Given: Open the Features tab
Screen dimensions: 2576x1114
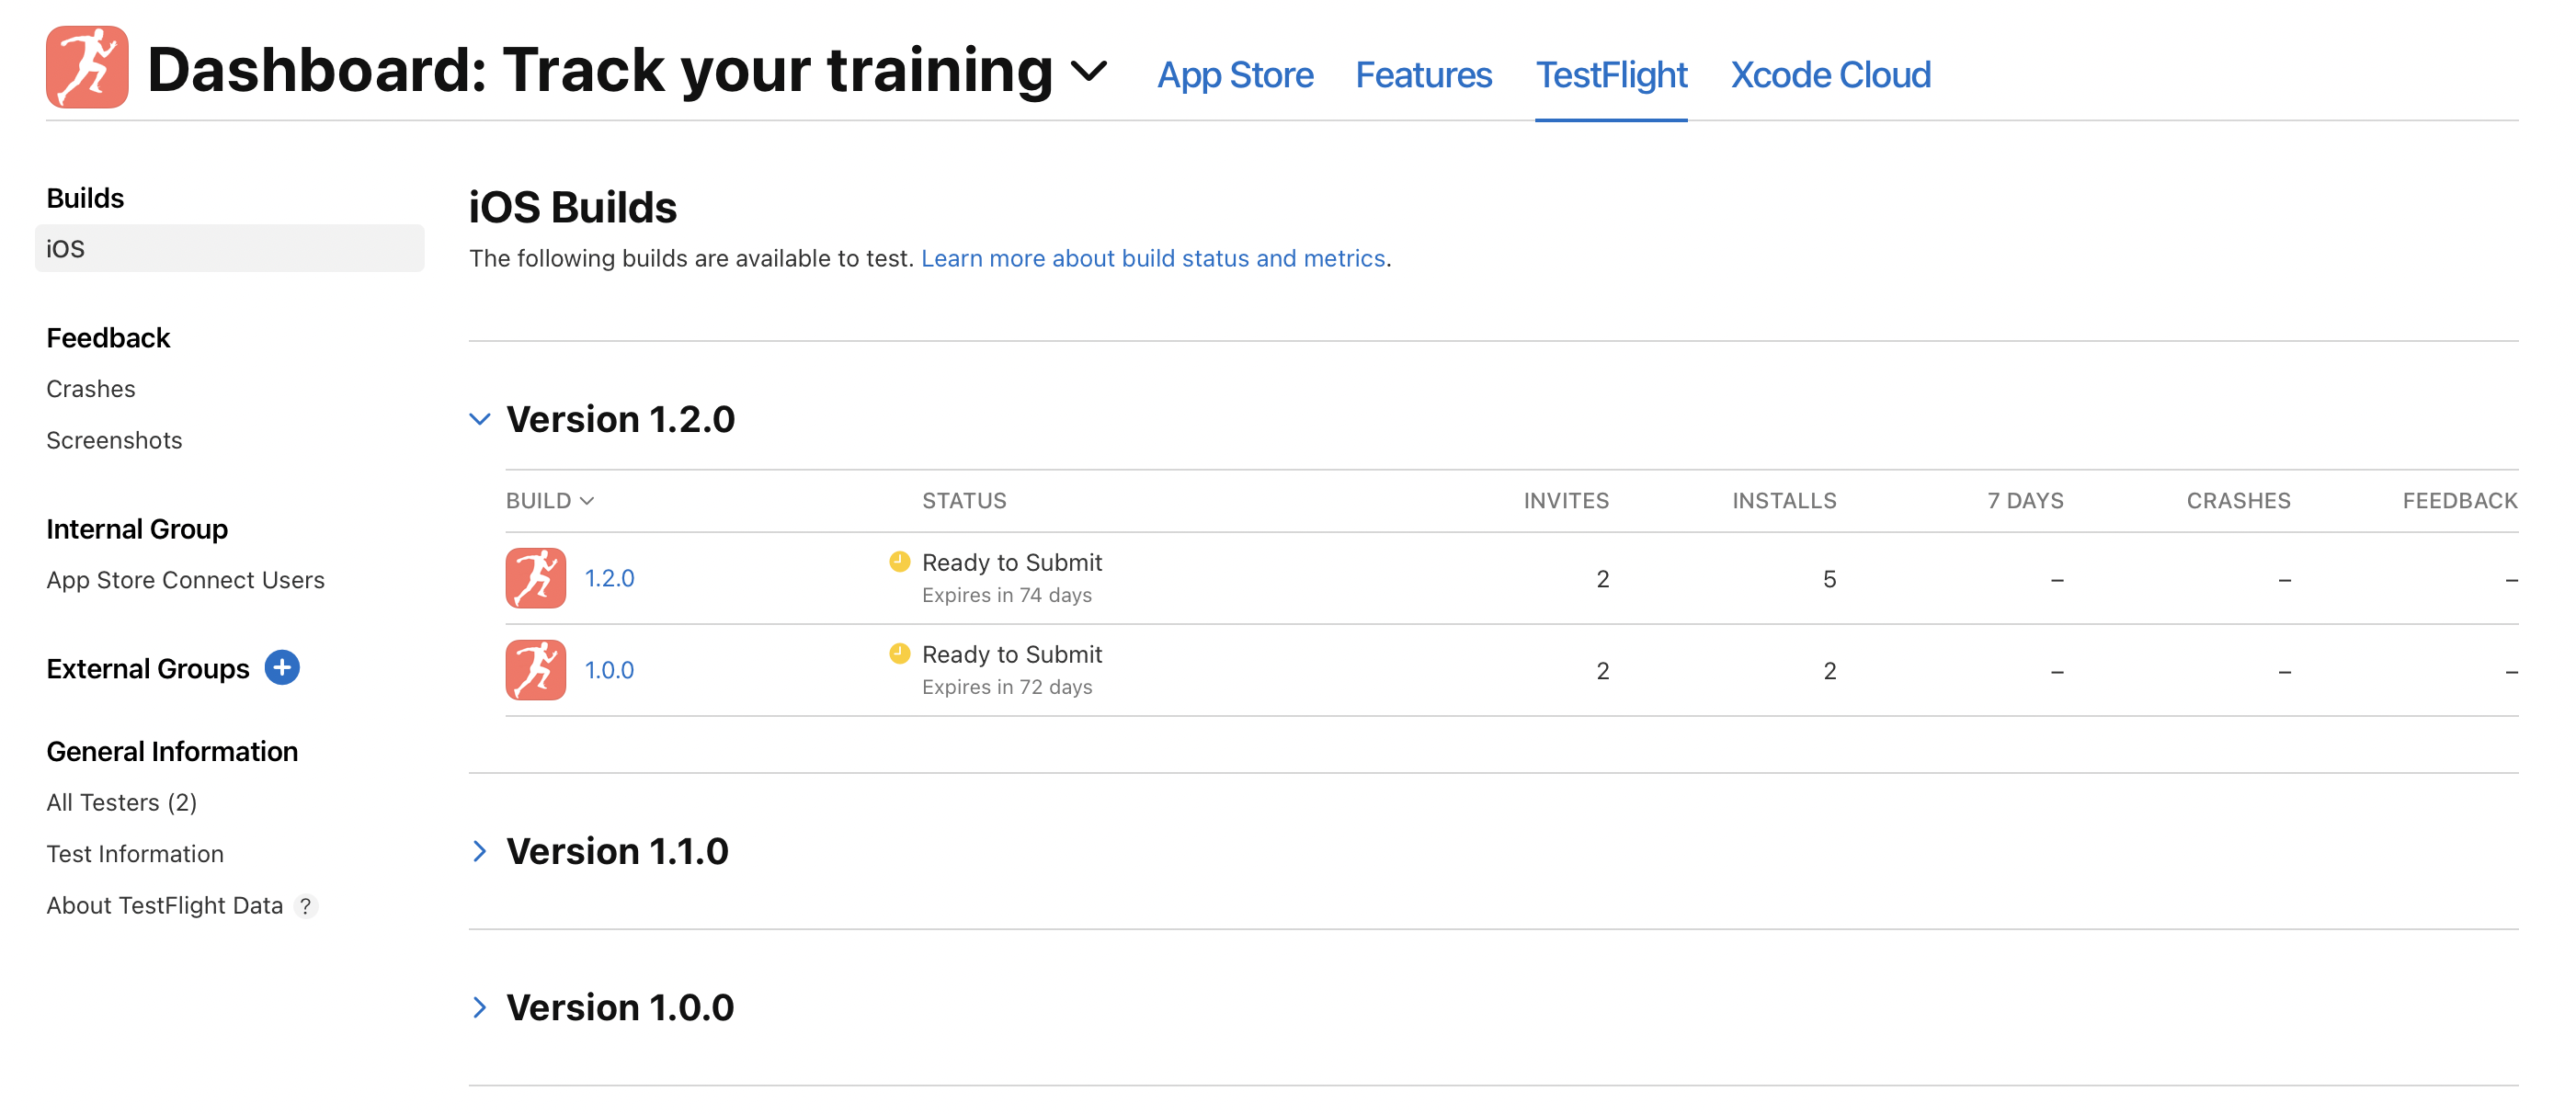Looking at the screenshot, I should click(x=1423, y=75).
